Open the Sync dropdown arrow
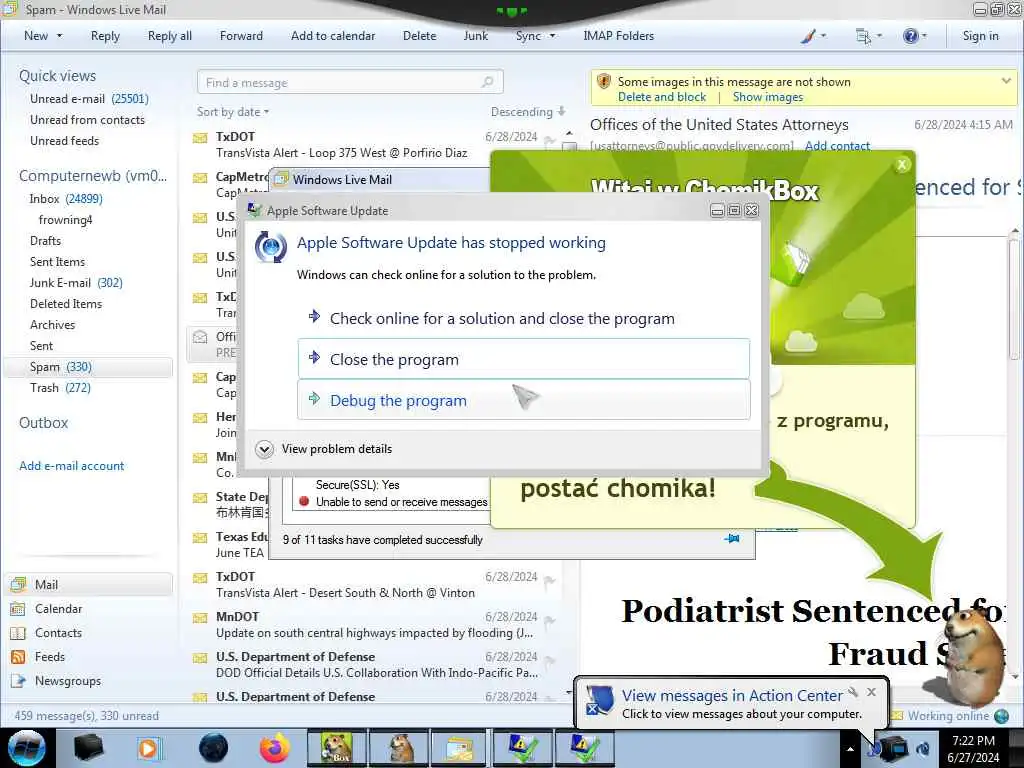This screenshot has height=768, width=1024. pyautogui.click(x=552, y=36)
